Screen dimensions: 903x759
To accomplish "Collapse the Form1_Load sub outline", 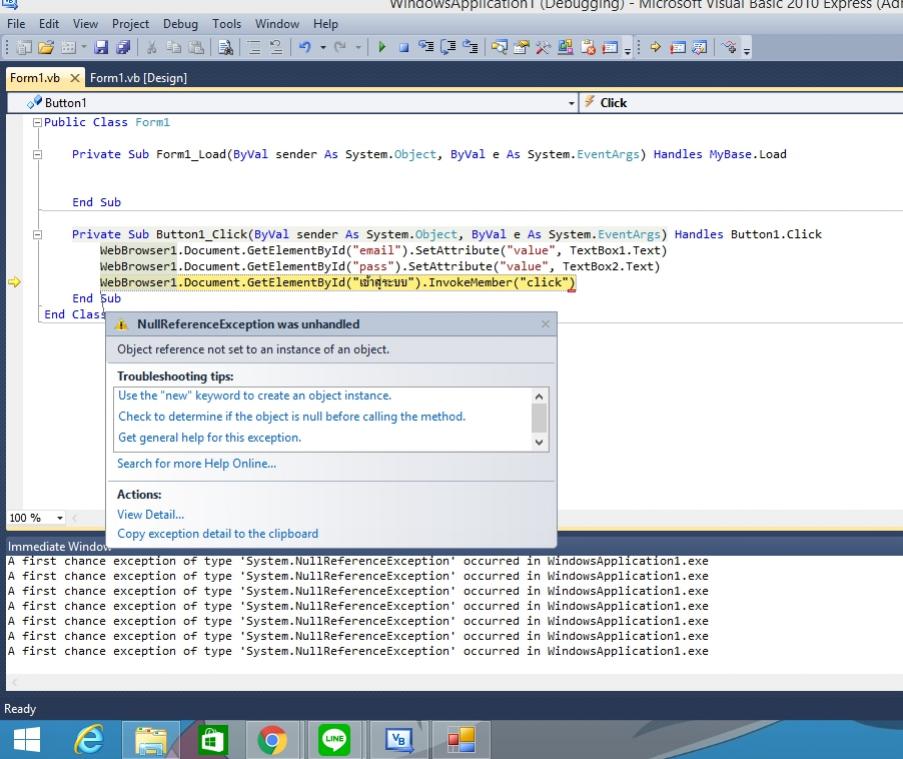I will point(37,154).
